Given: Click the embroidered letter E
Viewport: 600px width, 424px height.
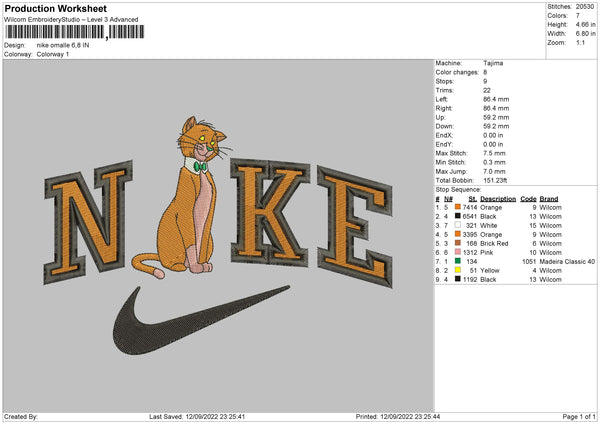Looking at the screenshot, I should 355,226.
